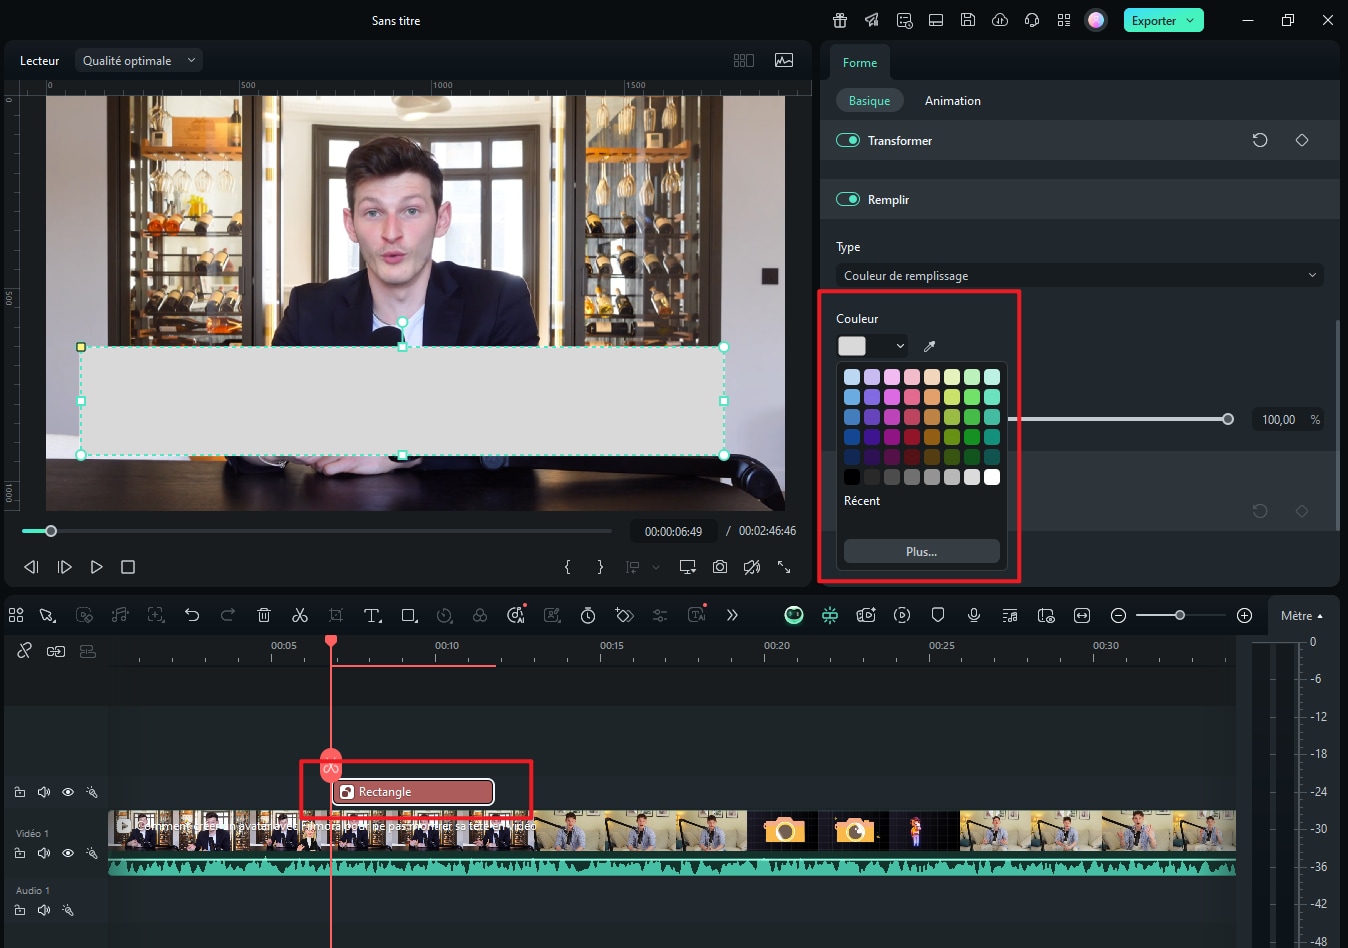Pick the eyedropper color tool
The width and height of the screenshot is (1348, 948).
pos(929,346)
